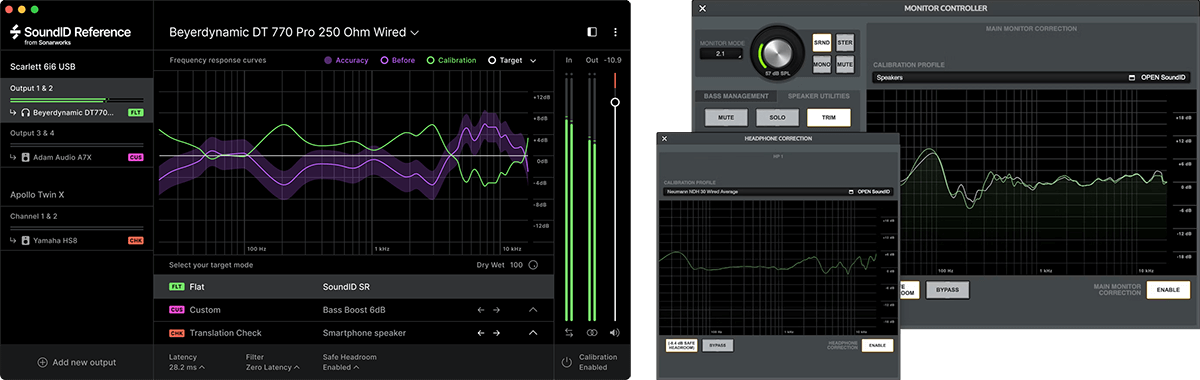Go to previous Custom preset with left arrow

(481, 310)
